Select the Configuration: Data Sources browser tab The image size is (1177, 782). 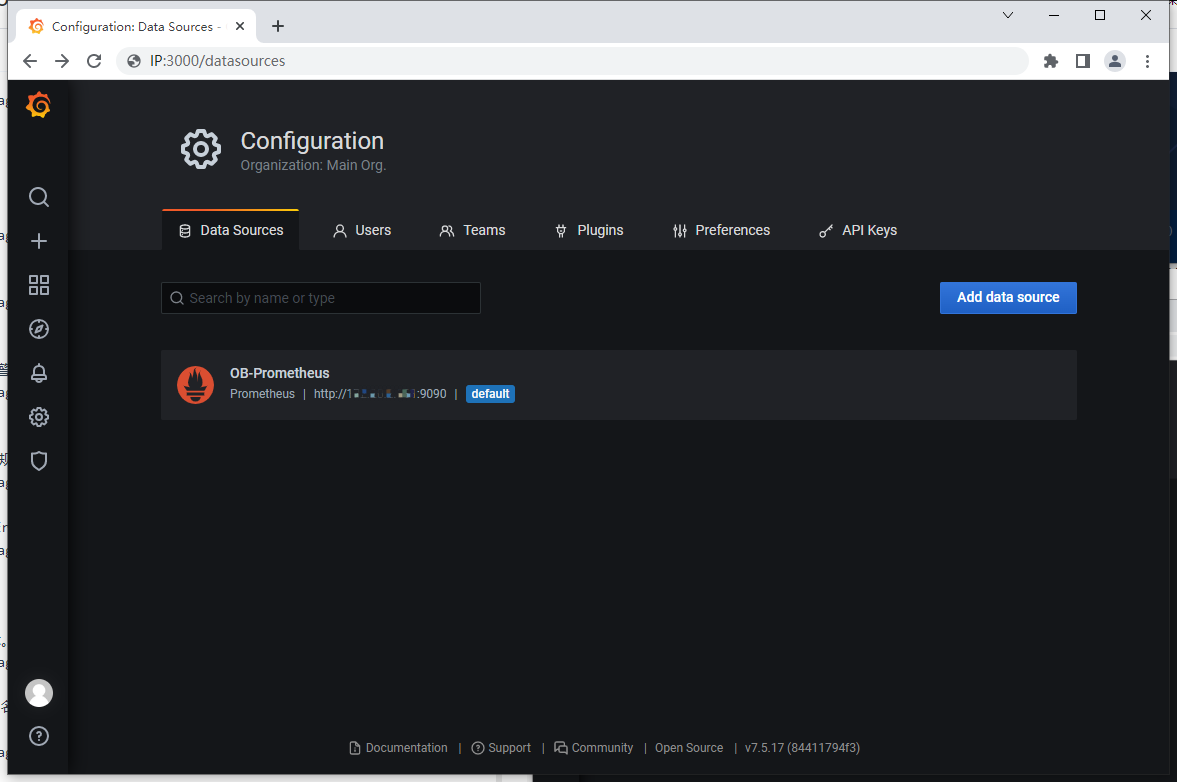point(135,26)
